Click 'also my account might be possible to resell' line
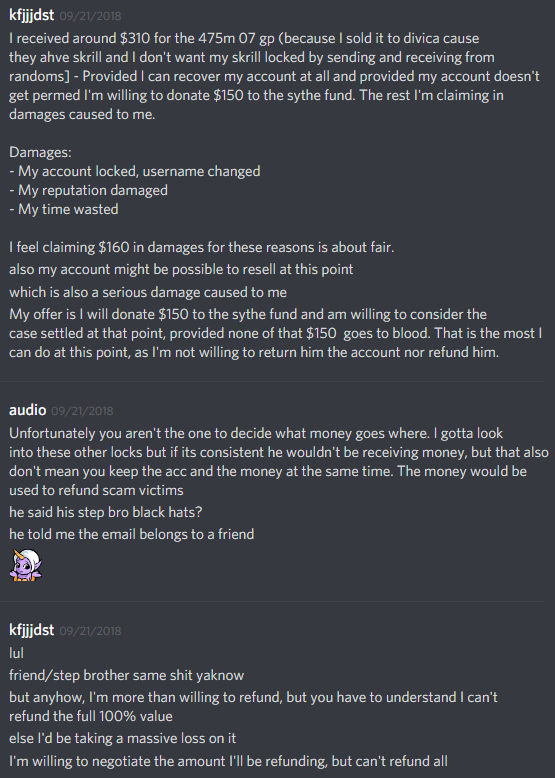The width and height of the screenshot is (555, 778). click(181, 269)
